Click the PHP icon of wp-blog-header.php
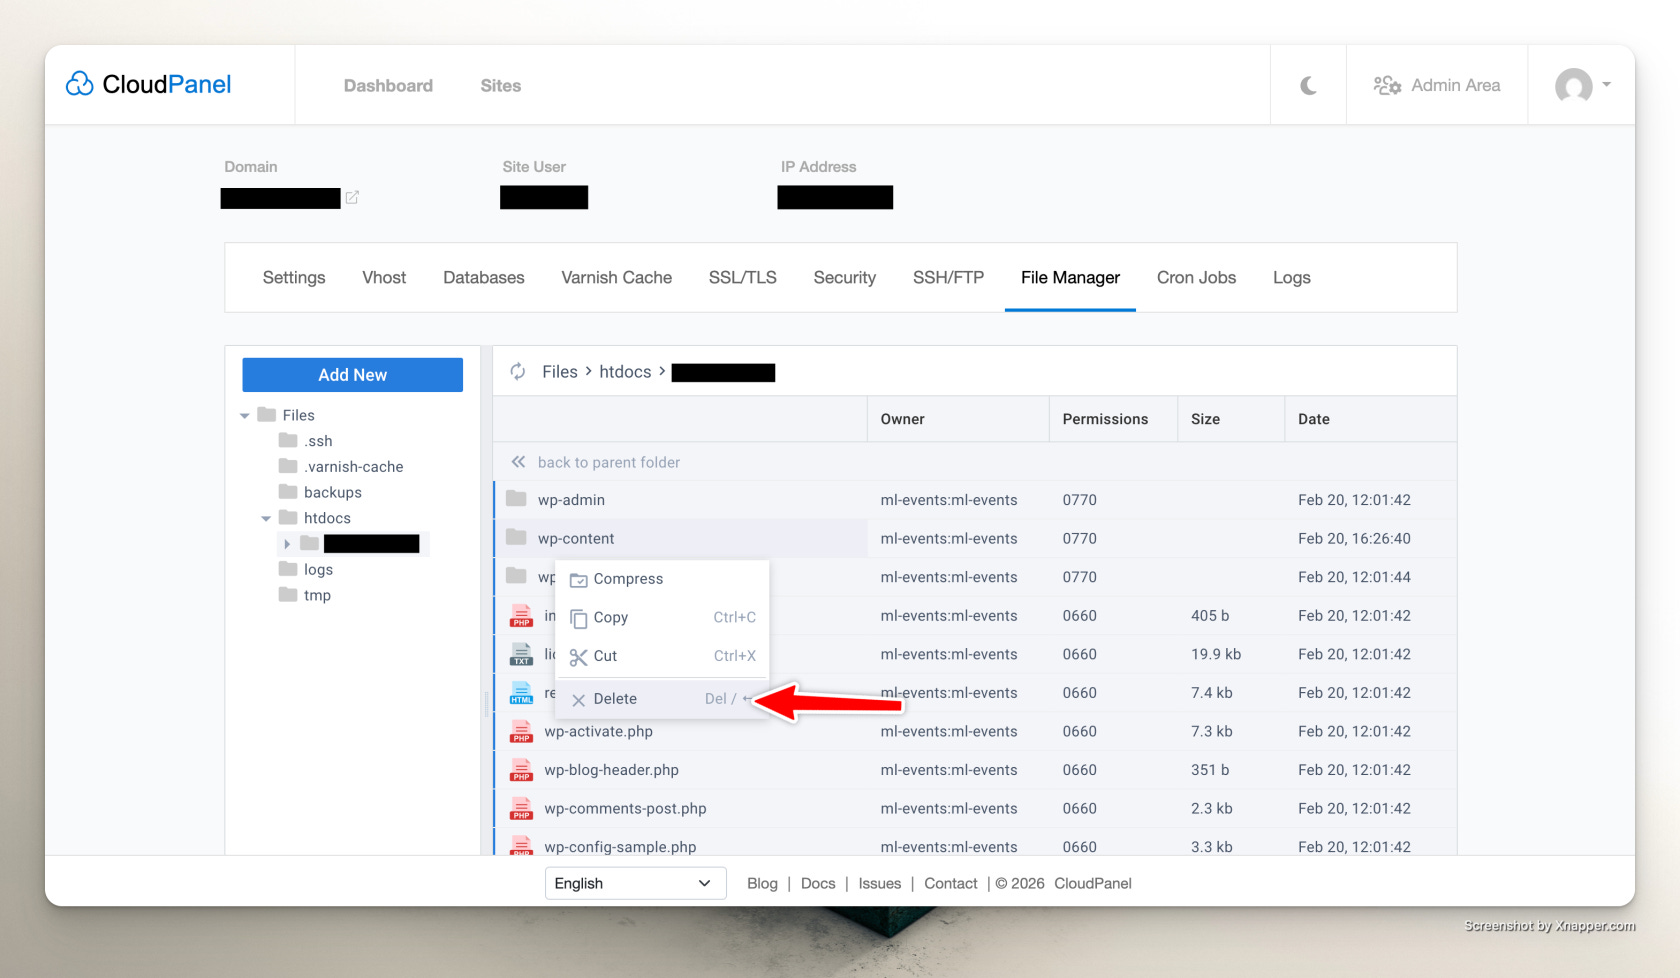The image size is (1680, 978). pyautogui.click(x=521, y=770)
